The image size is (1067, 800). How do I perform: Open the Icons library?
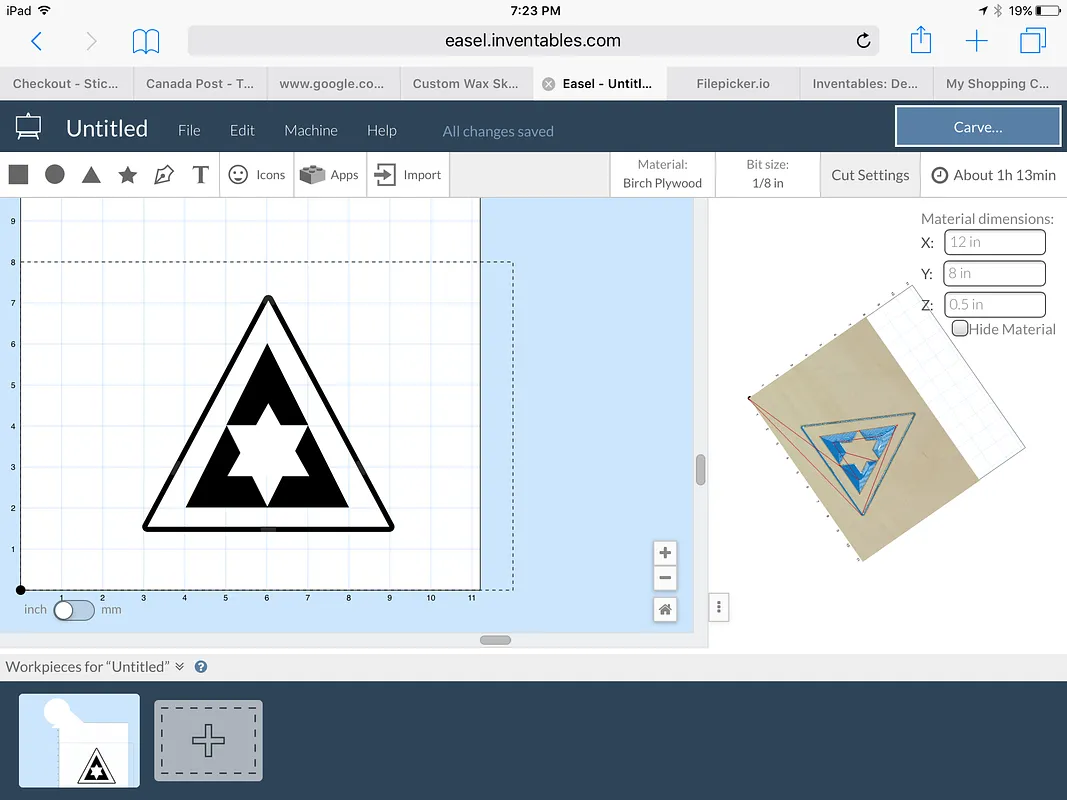pyautogui.click(x=257, y=175)
